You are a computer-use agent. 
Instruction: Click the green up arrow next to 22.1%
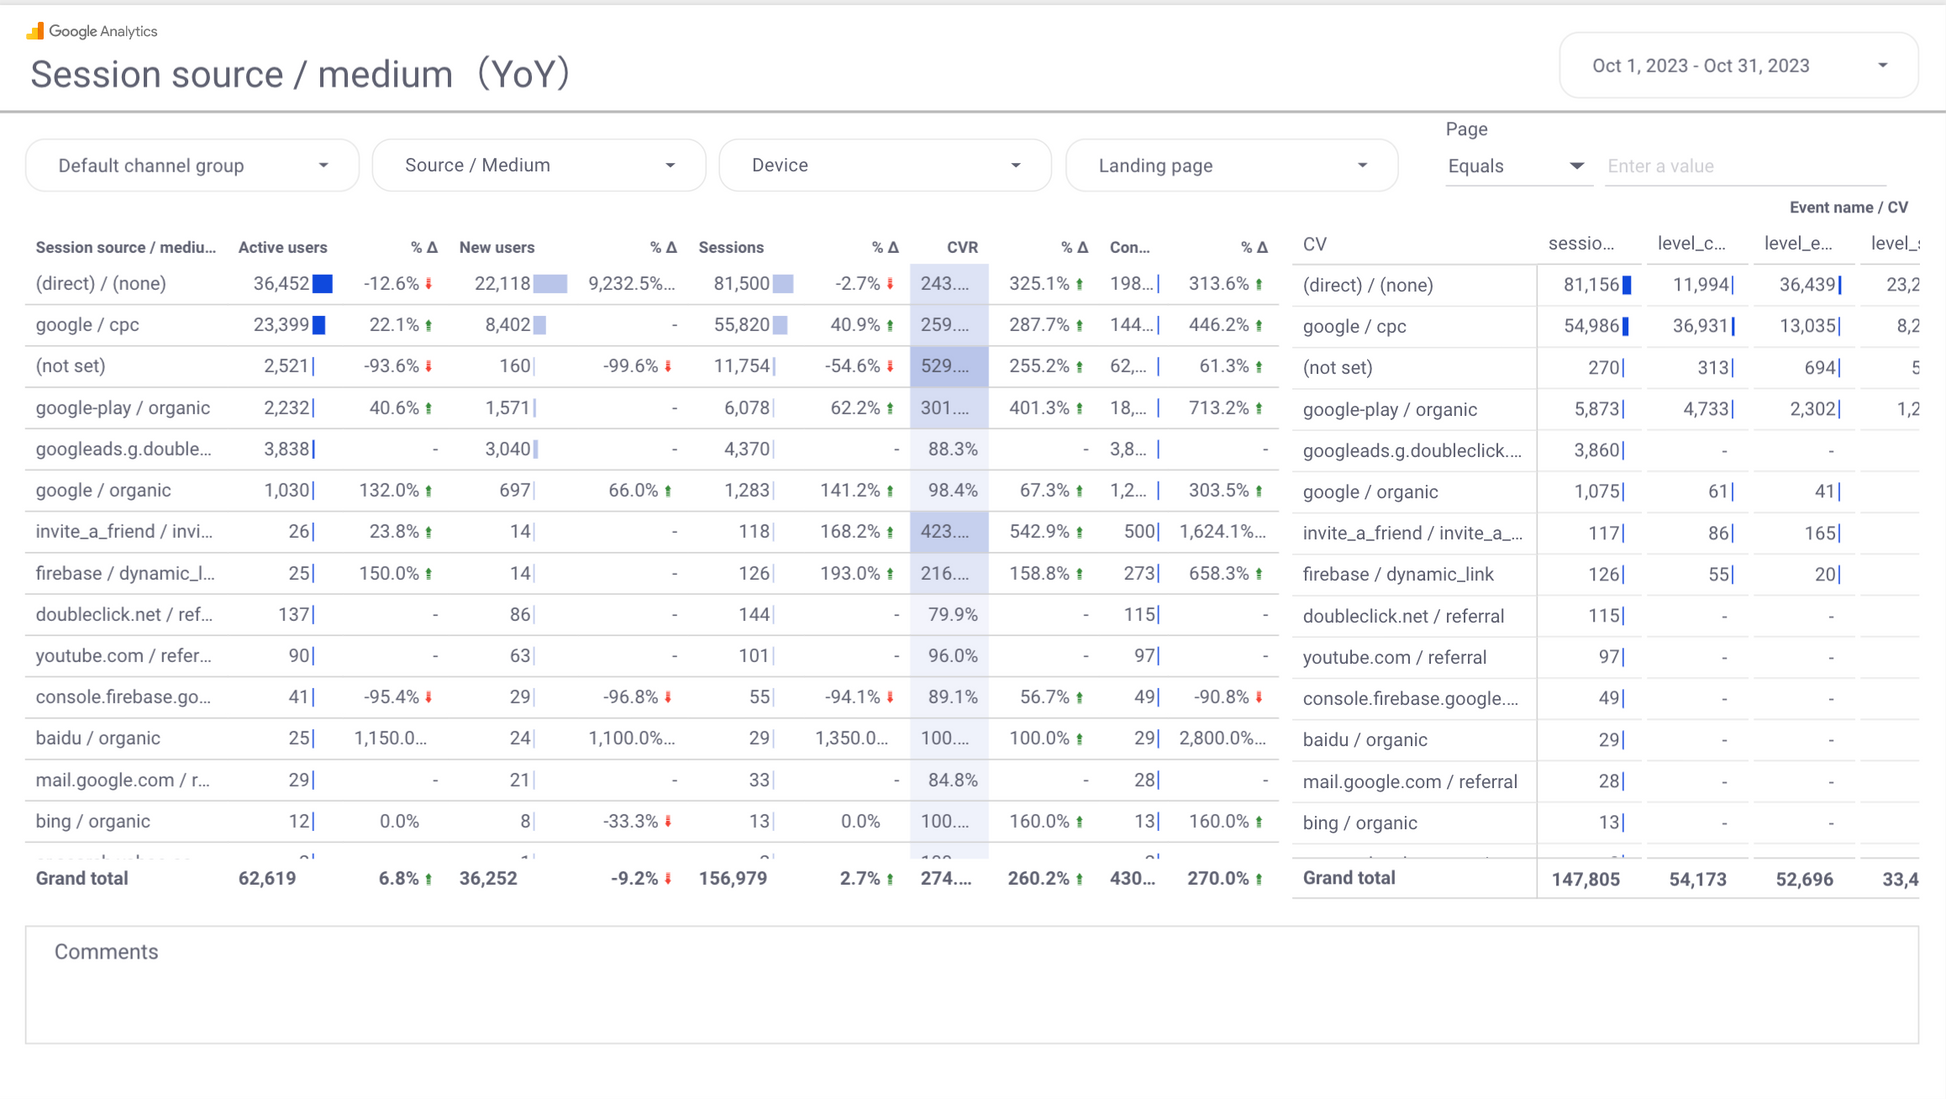click(x=429, y=326)
